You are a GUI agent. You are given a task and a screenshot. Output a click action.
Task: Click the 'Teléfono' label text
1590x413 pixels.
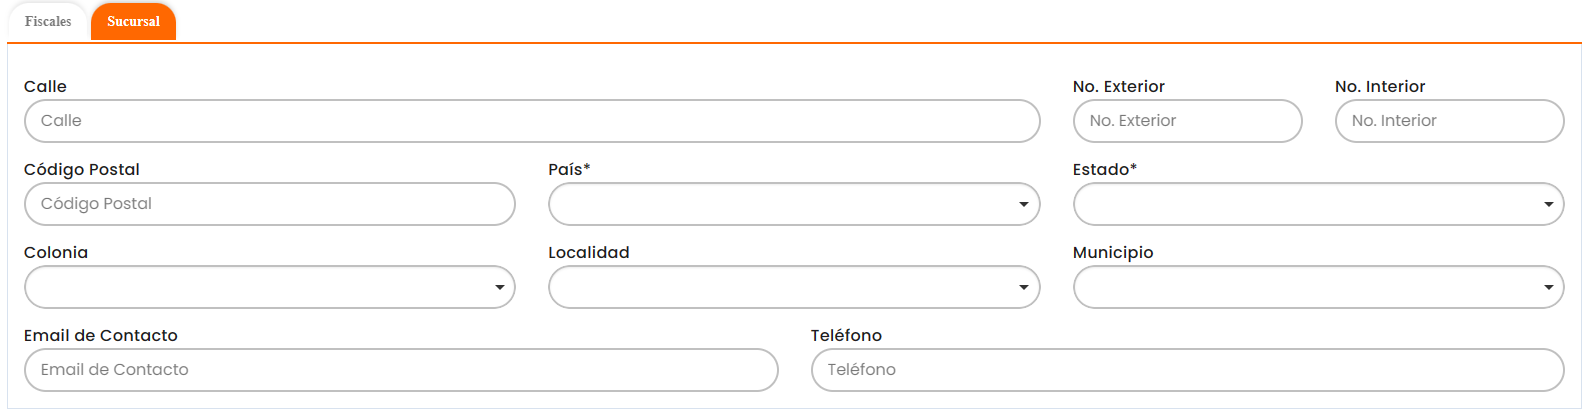846,336
